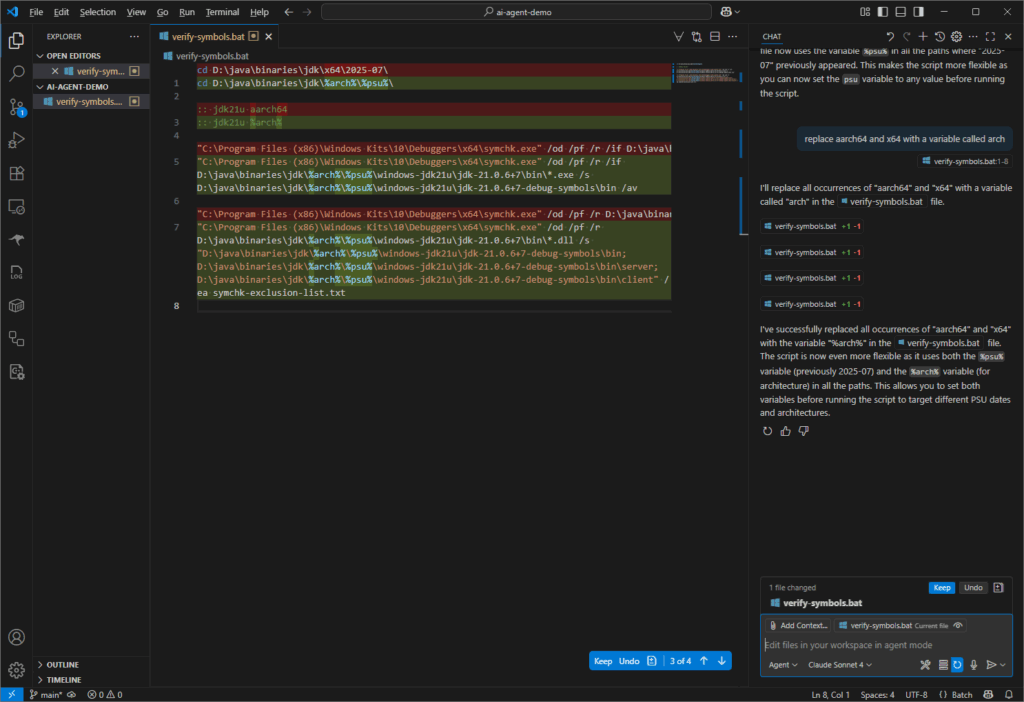Click the new chat plus icon
This screenshot has height=702, width=1024.
[923, 36]
